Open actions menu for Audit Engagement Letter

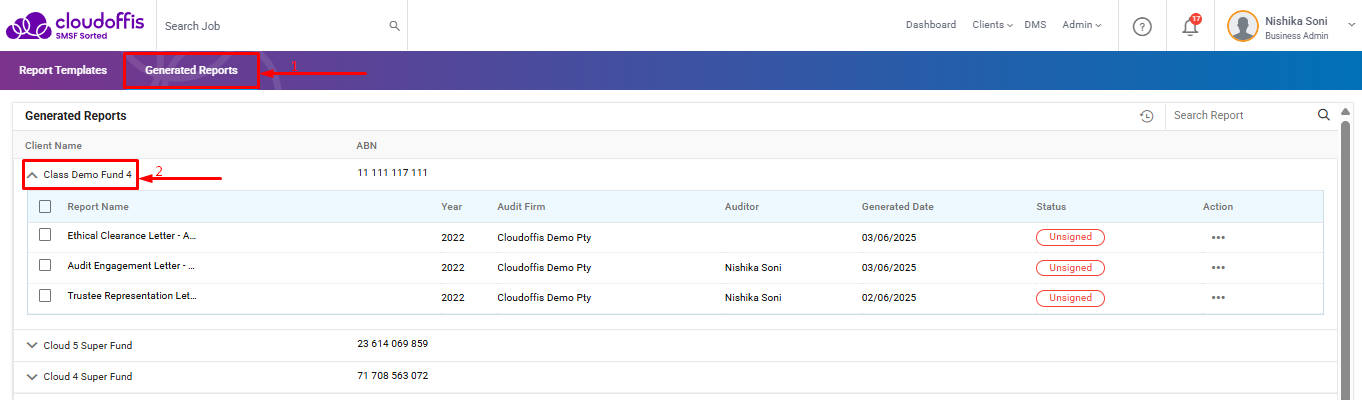1218,268
